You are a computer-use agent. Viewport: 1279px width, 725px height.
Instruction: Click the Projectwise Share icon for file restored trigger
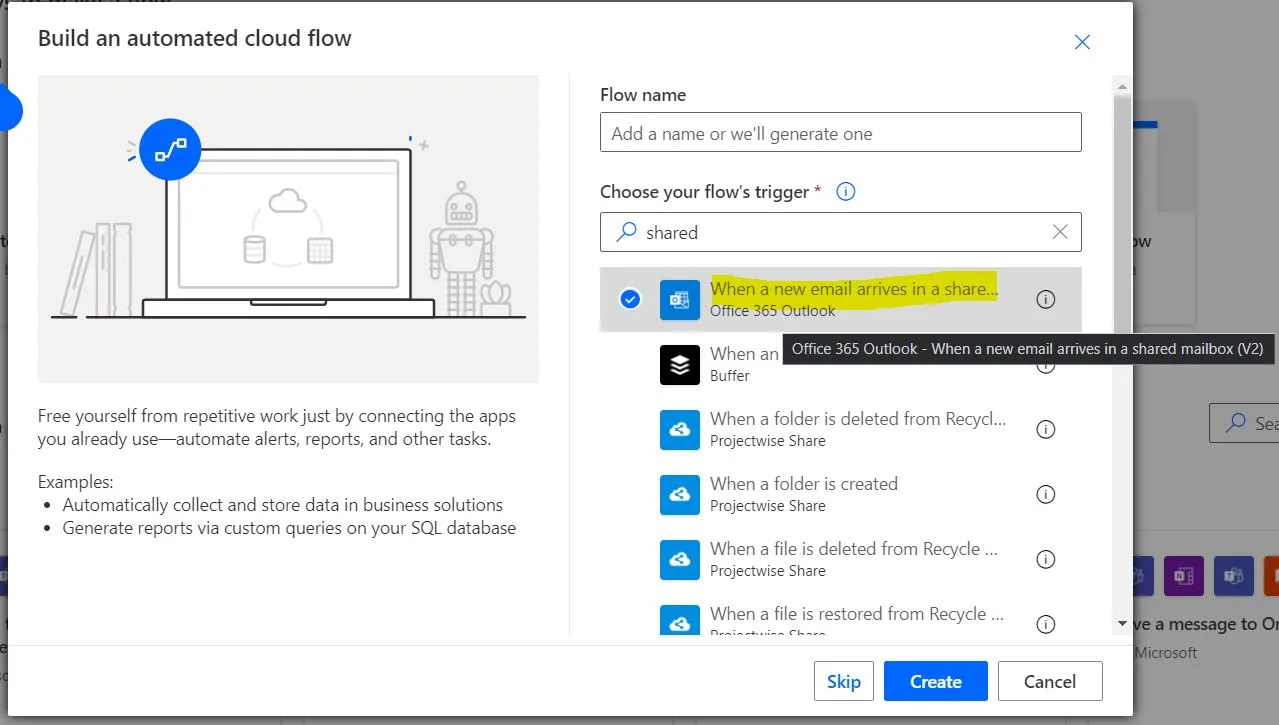(680, 621)
